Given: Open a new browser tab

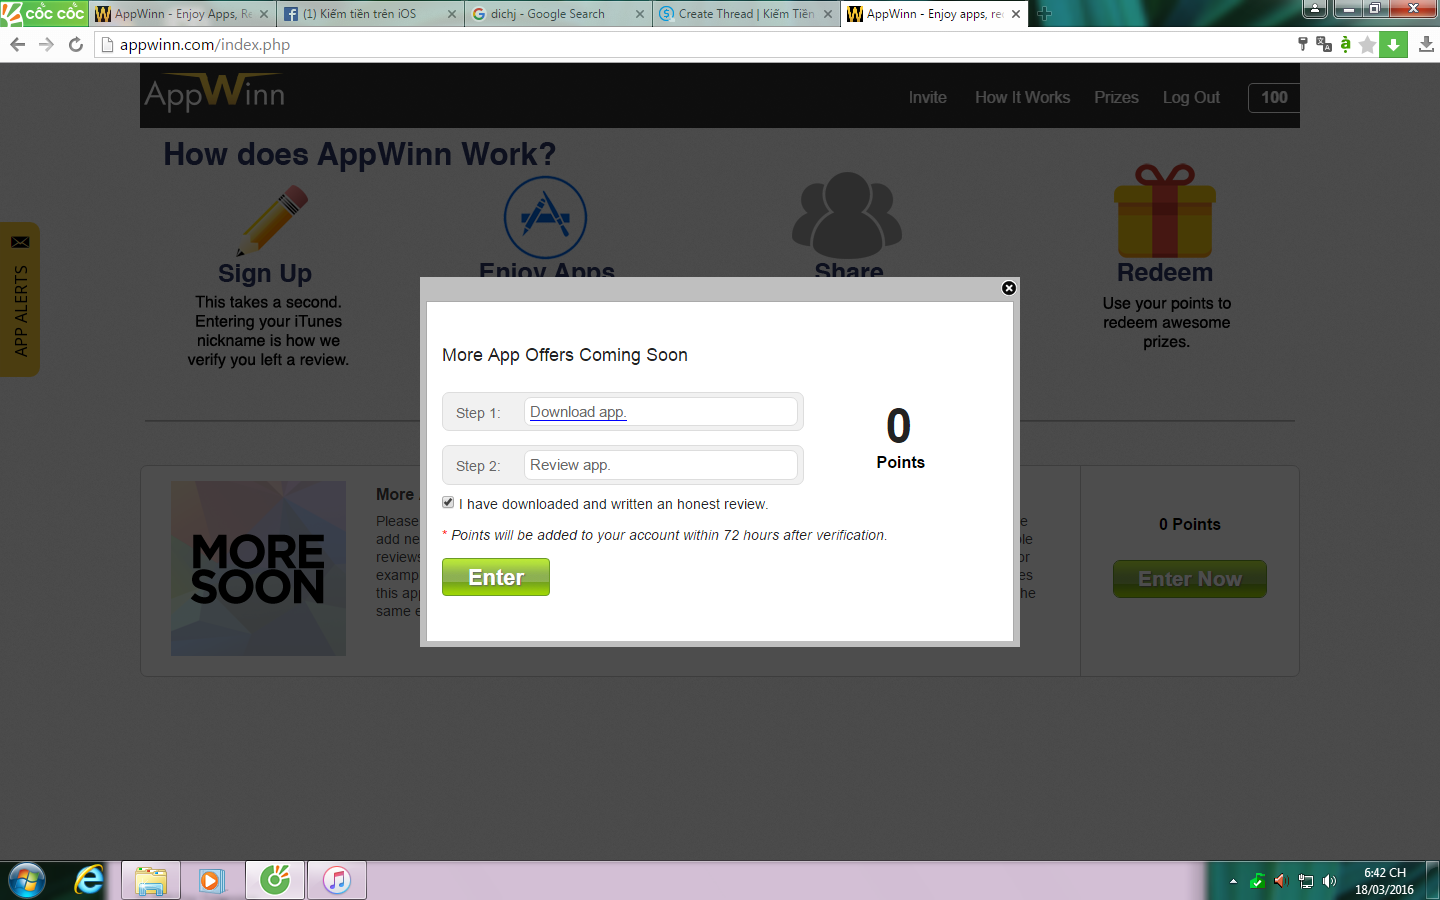Looking at the screenshot, I should [x=1044, y=14].
